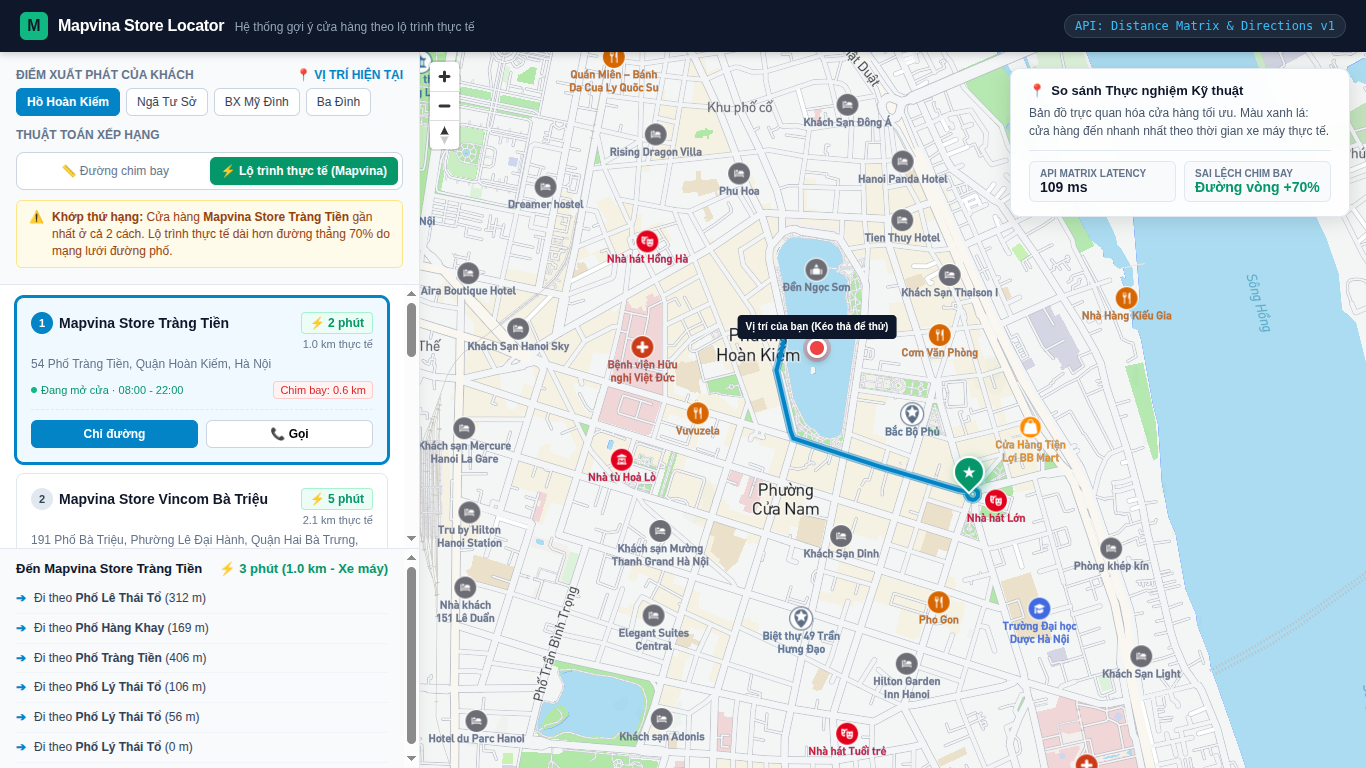Click the Hilton Garden Inn Hanoi icon
Screen dimensions: 1366x768
point(907,664)
